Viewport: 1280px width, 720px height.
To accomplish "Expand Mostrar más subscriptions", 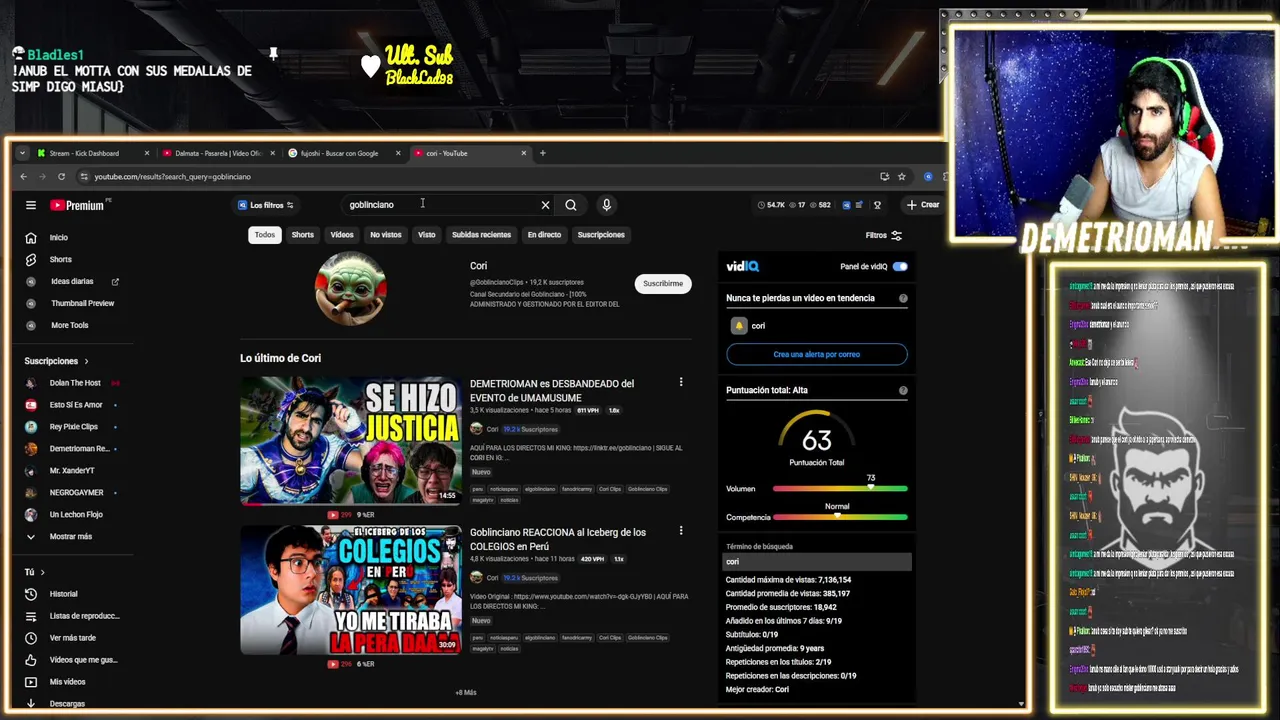I will coord(59,537).
